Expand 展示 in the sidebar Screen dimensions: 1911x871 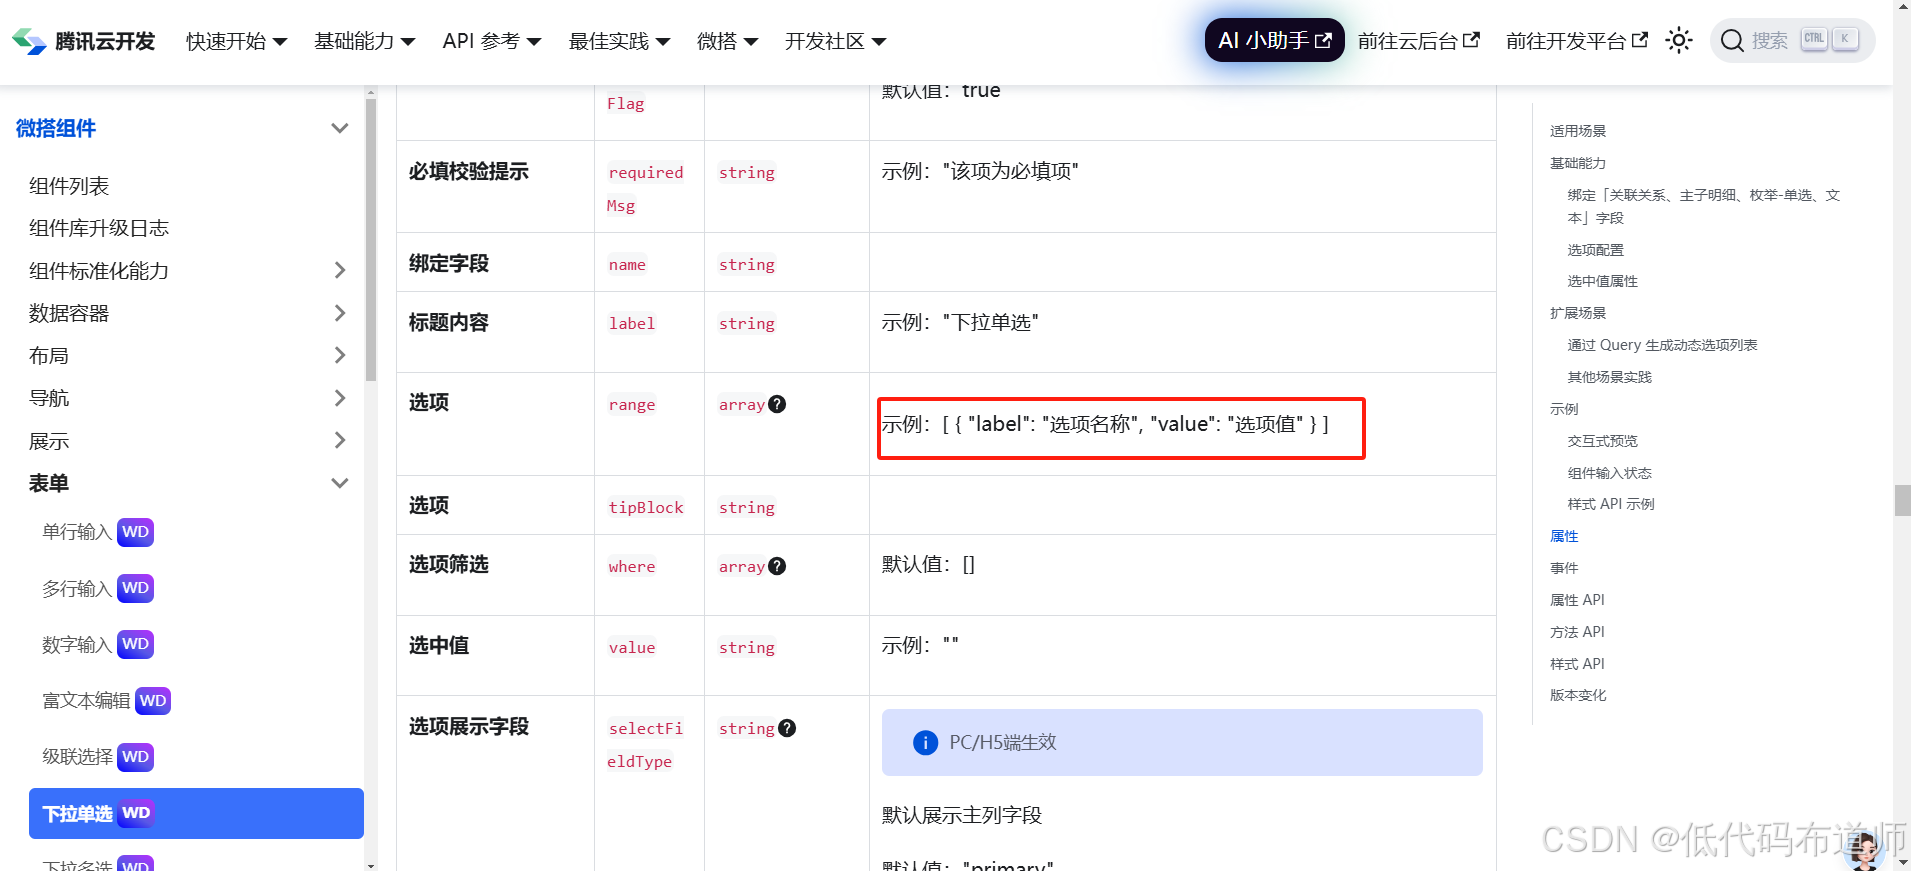tap(339, 440)
